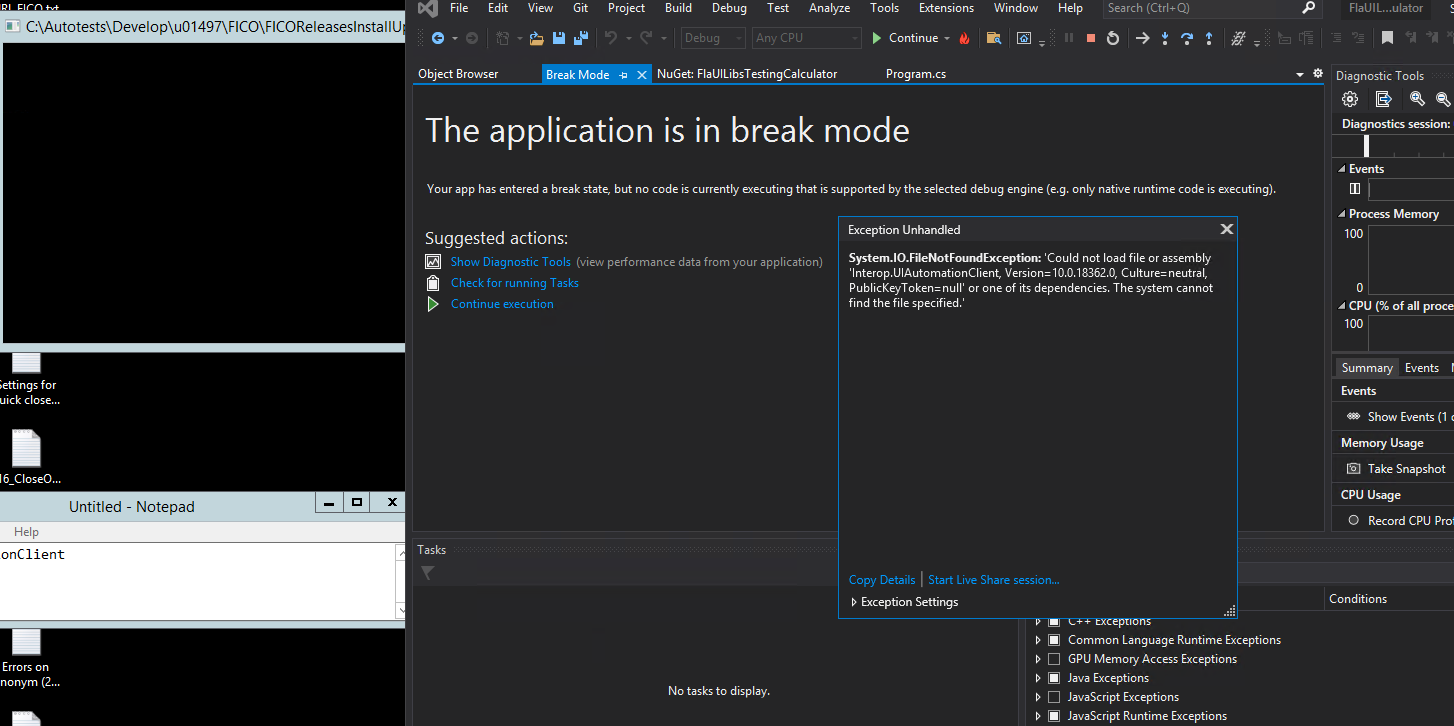Screen dimensions: 1454x726
Task: Click Copy Details in the exception dialog
Action: tap(881, 579)
